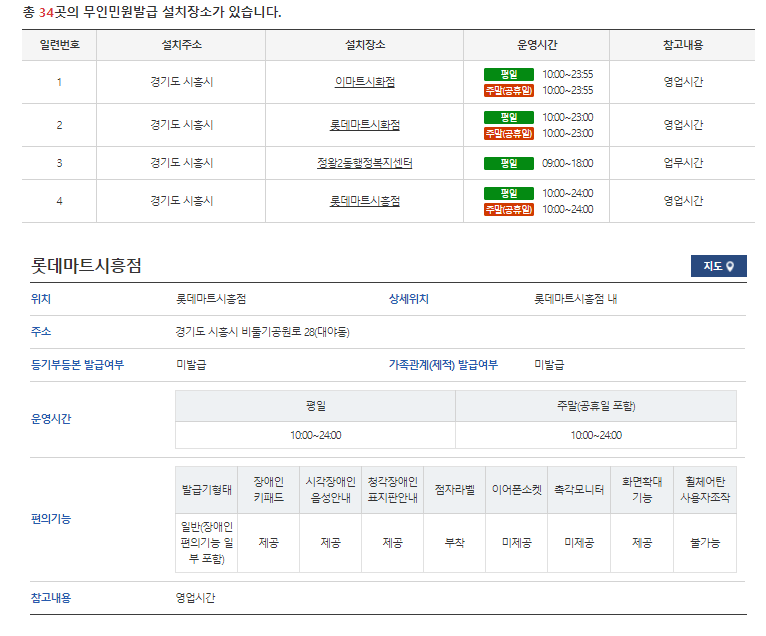The image size is (766, 636).
Task: Click the 주말(공휴일) badge in the 롯데마트시흥점 row
Action: click(x=509, y=210)
